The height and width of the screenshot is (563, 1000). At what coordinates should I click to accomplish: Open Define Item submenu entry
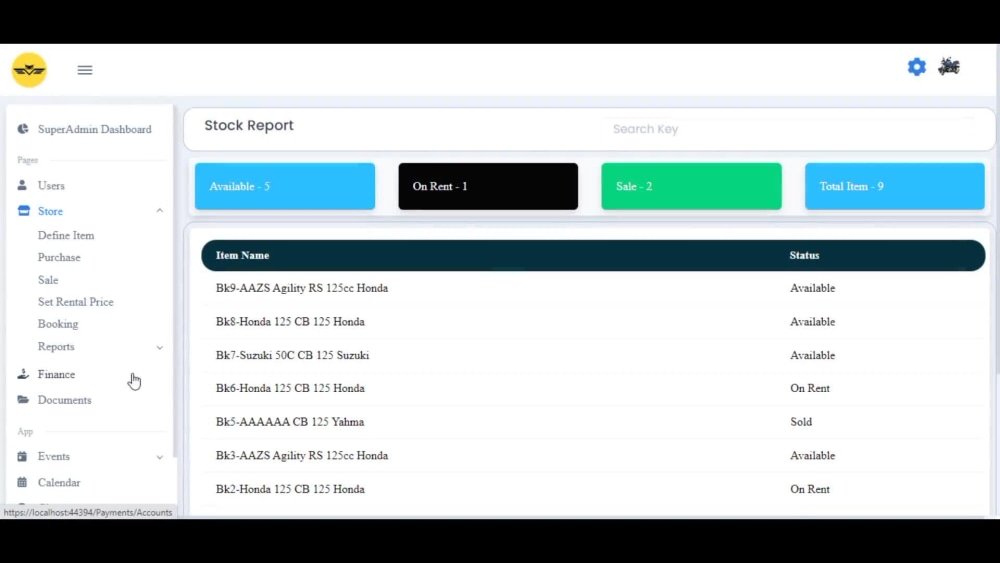pos(66,235)
